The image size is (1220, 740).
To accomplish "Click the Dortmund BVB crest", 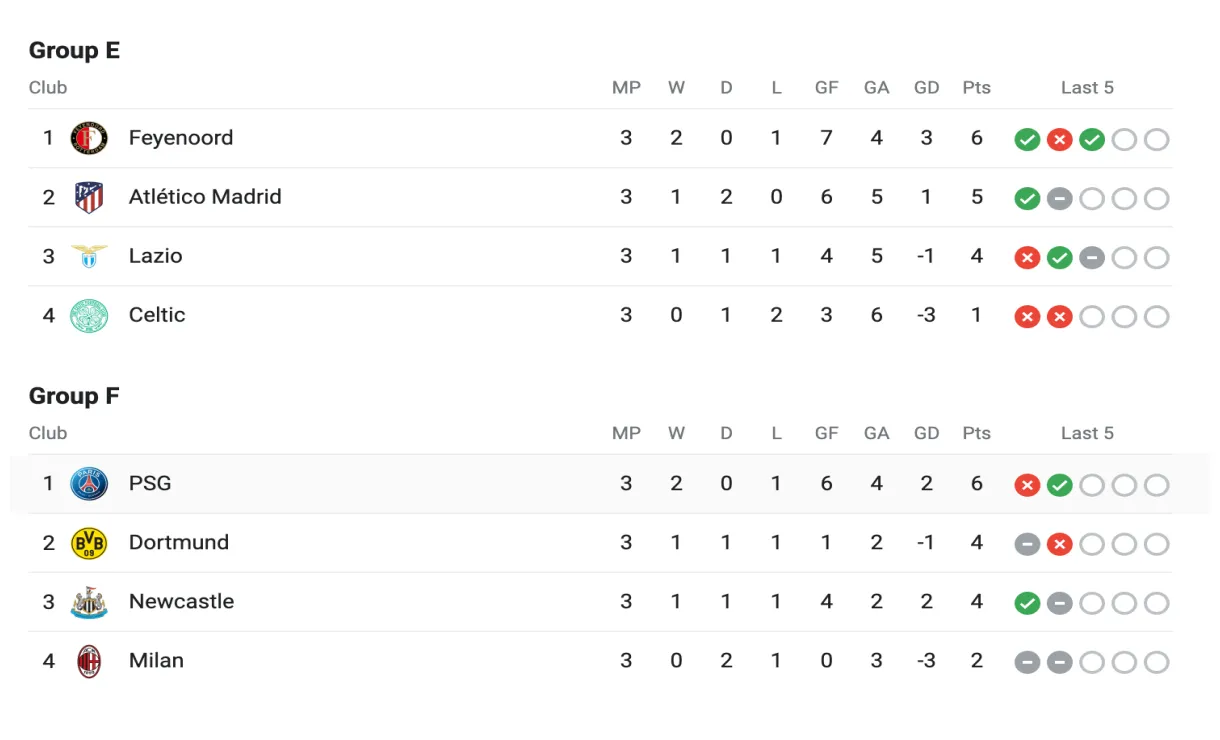I will (89, 543).
